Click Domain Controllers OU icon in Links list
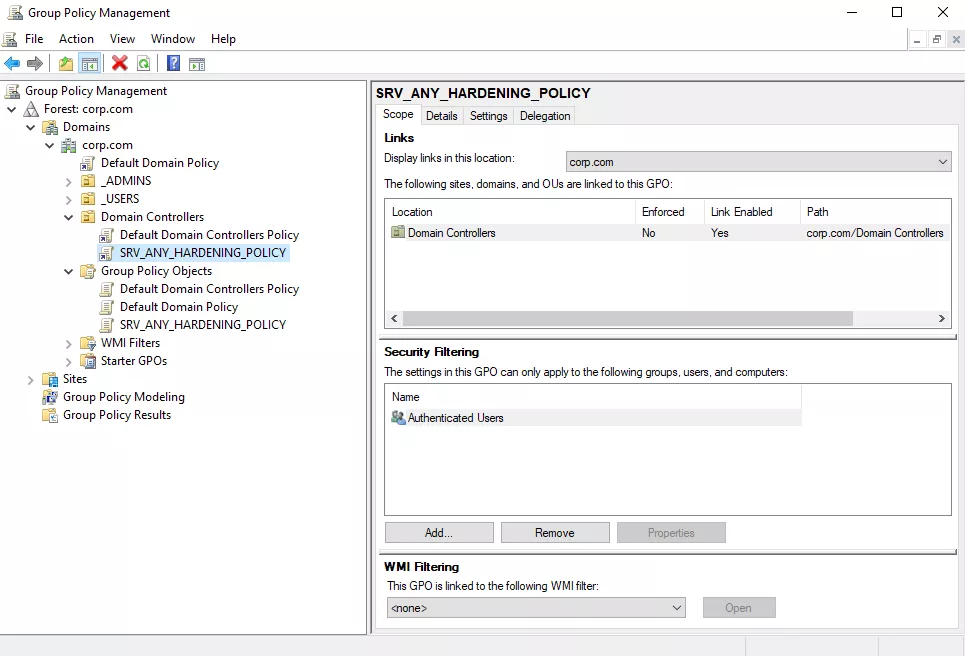Image resolution: width=965 pixels, height=656 pixels. [398, 232]
